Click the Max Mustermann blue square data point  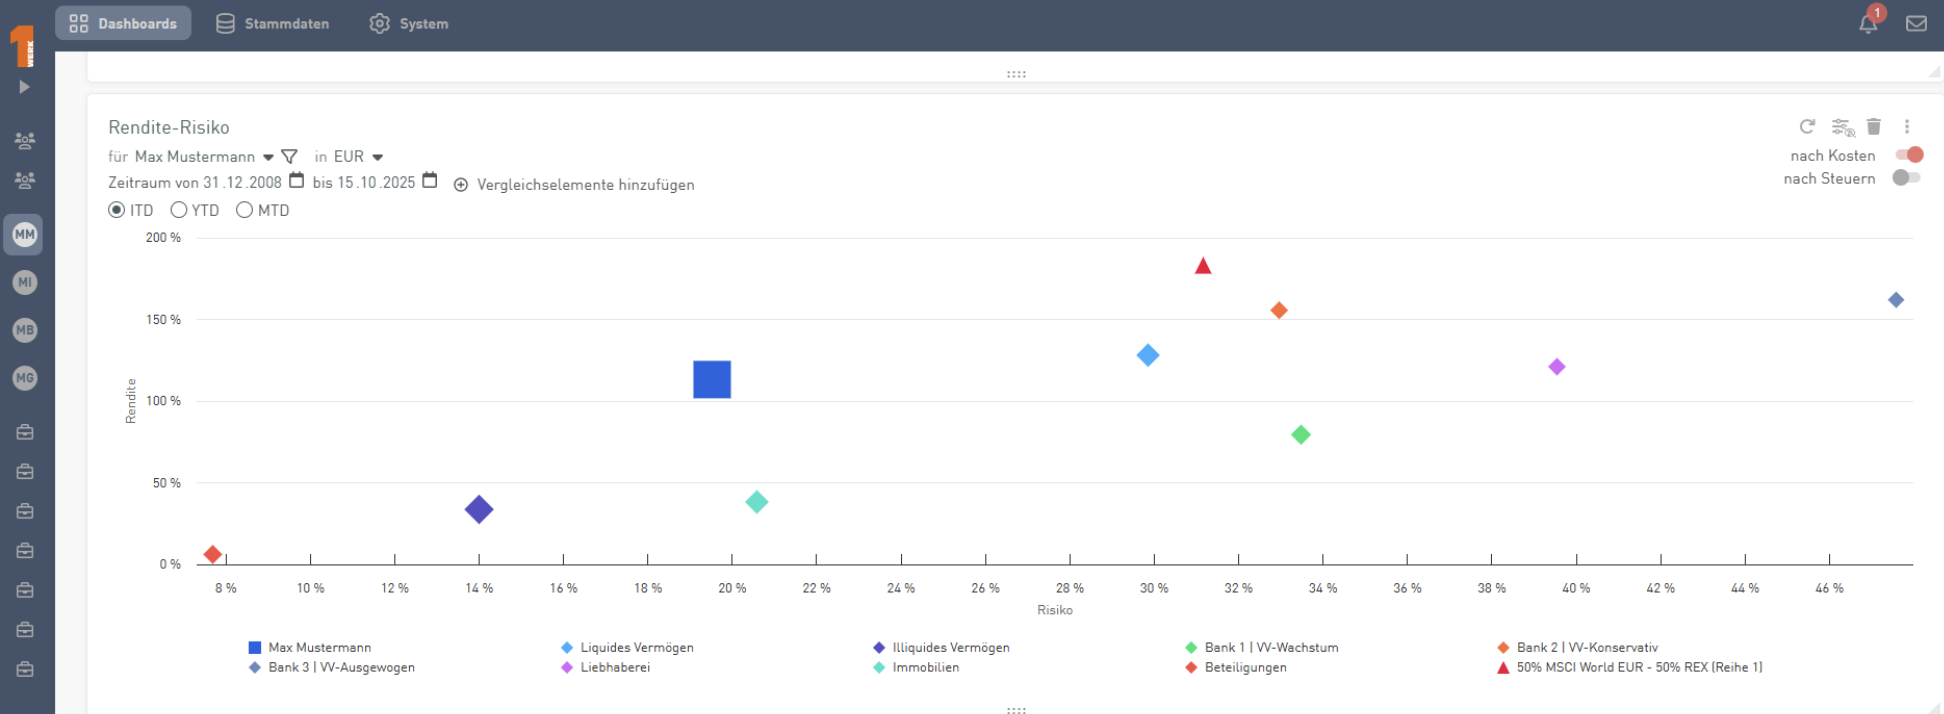[712, 380]
